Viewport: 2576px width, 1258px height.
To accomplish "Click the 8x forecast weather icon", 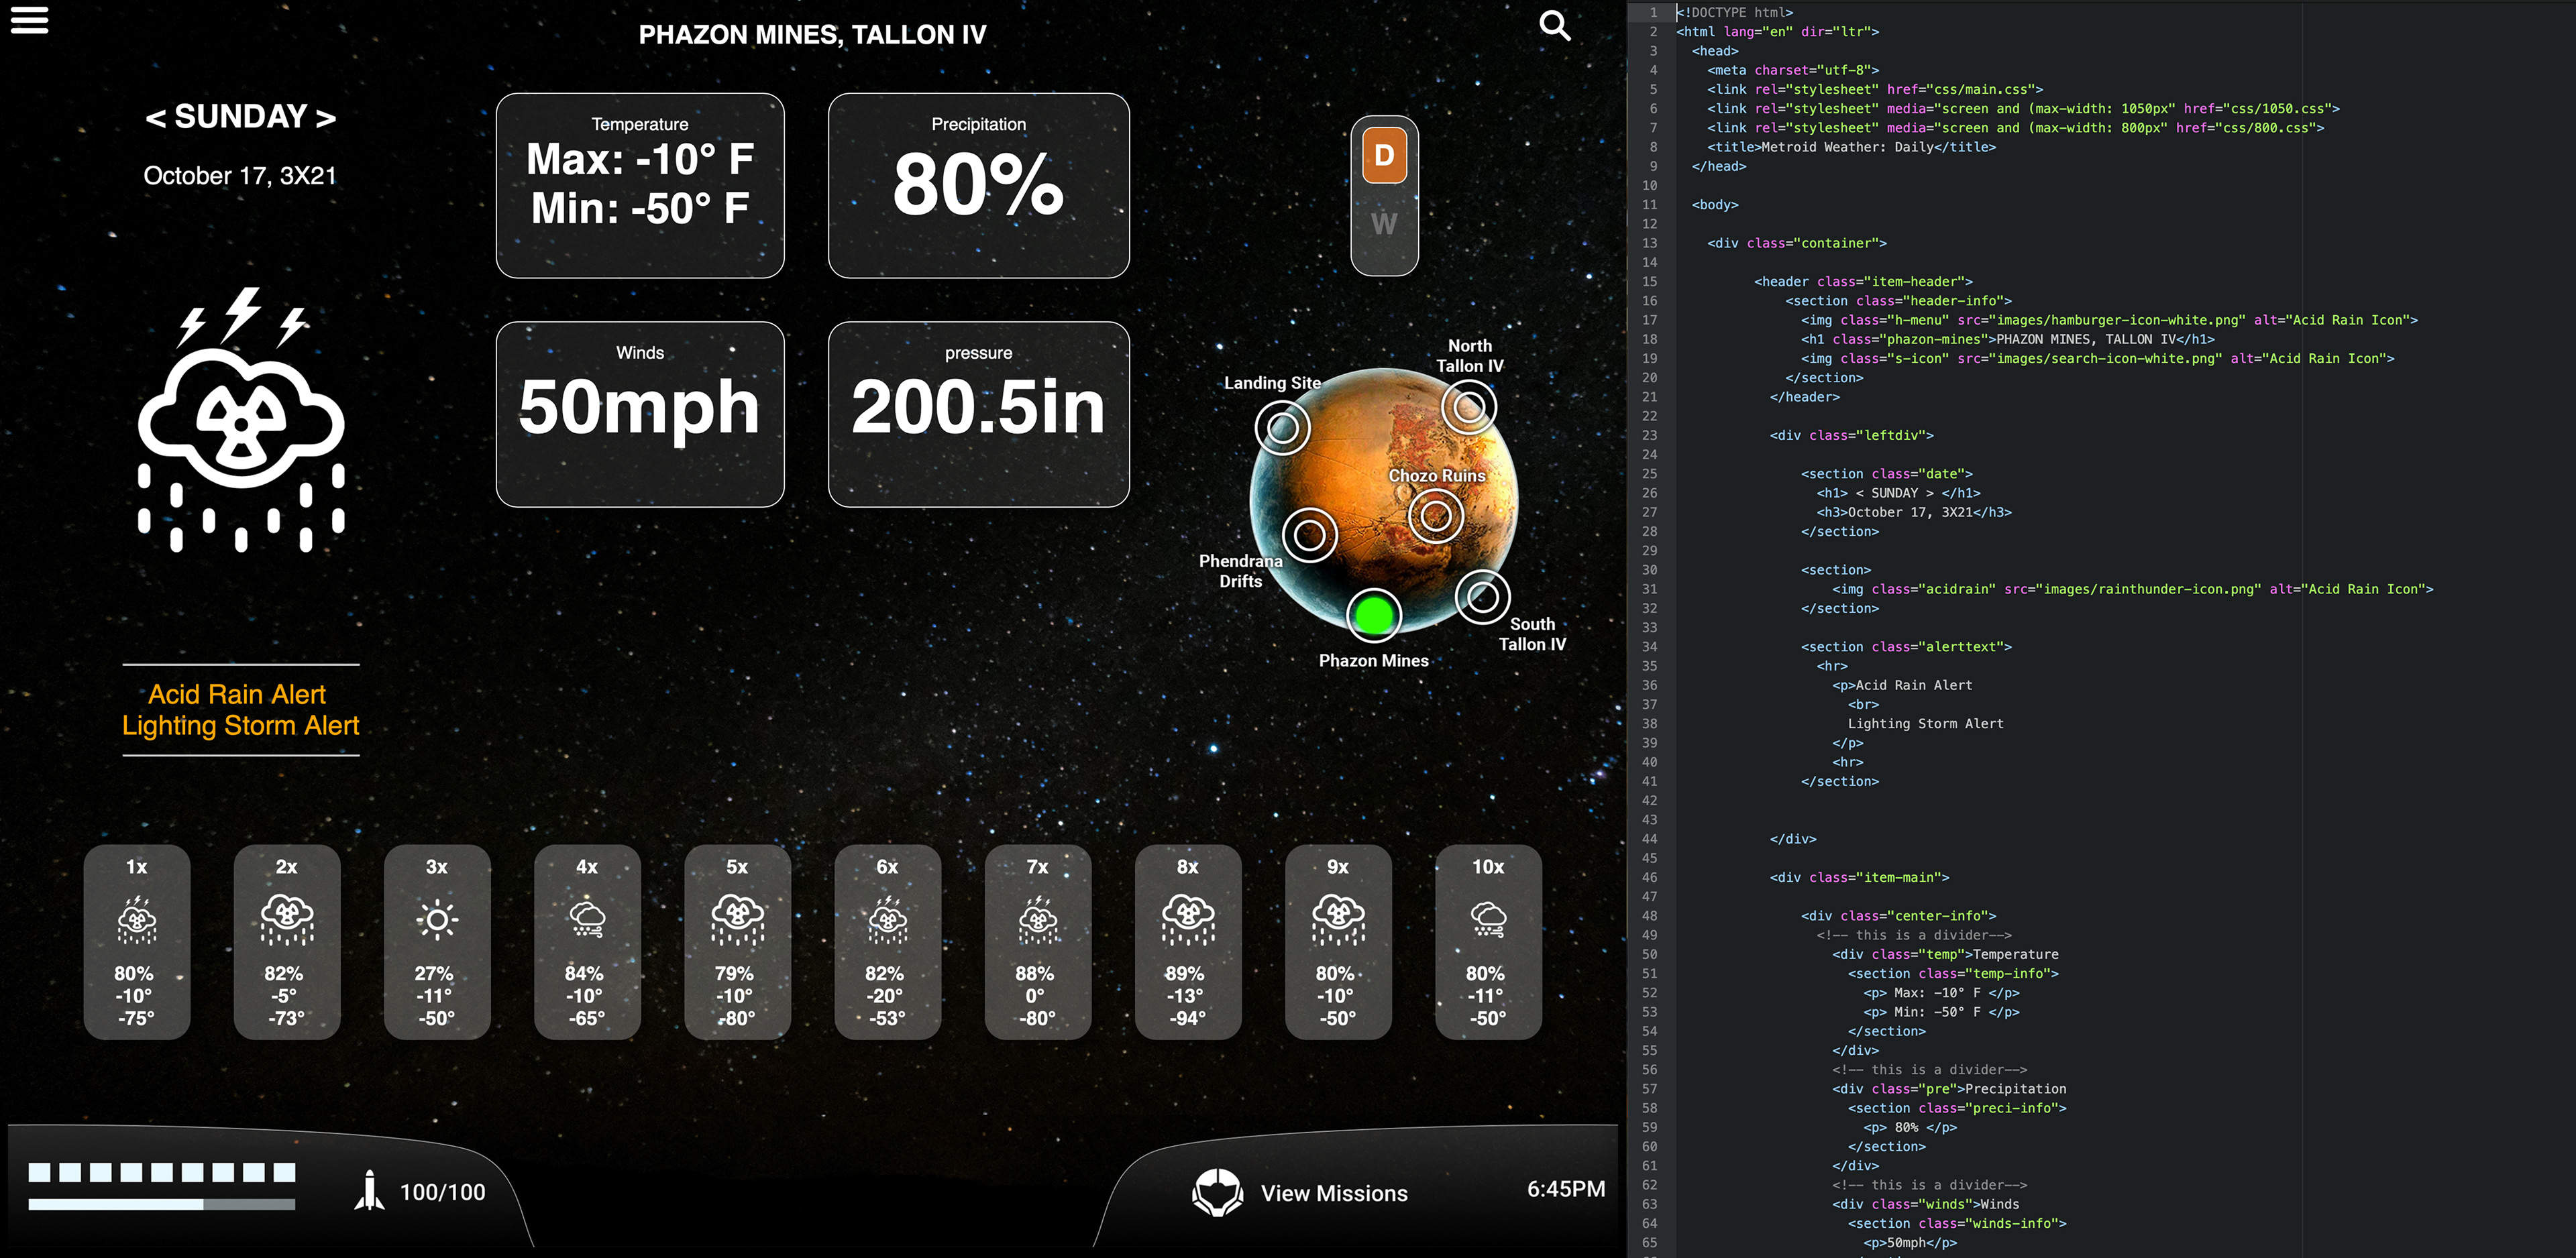I will click(1188, 920).
